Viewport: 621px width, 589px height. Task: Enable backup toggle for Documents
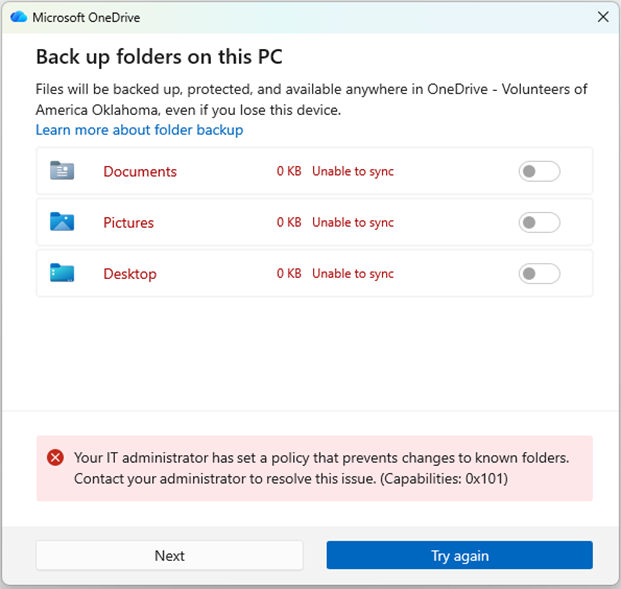click(x=539, y=172)
